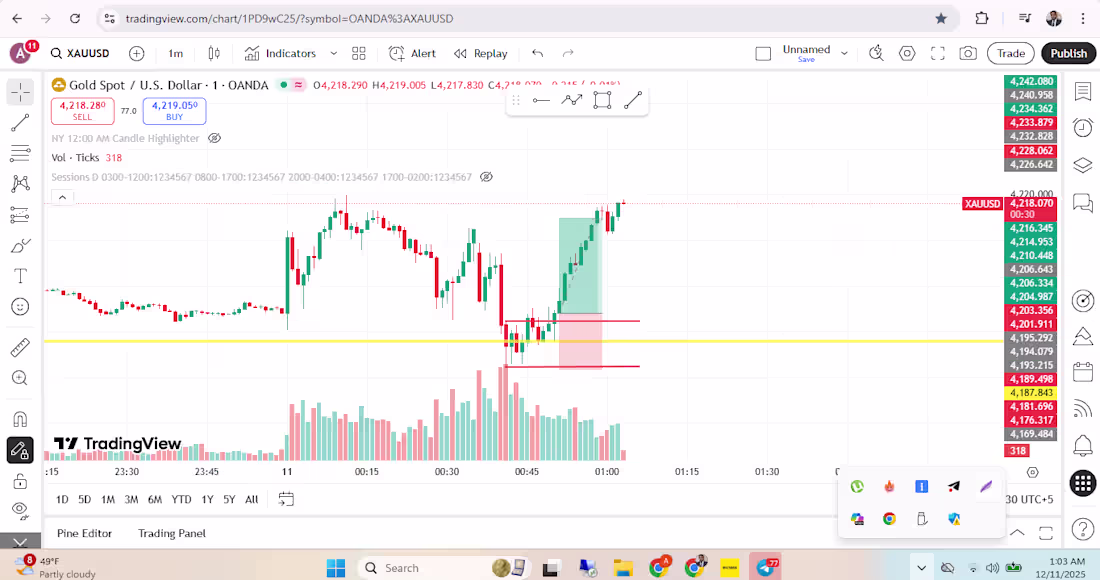The image size is (1100, 580).
Task: Toggle visibility of NY 12:00 AM Candle Highlighter
Action: pos(213,138)
